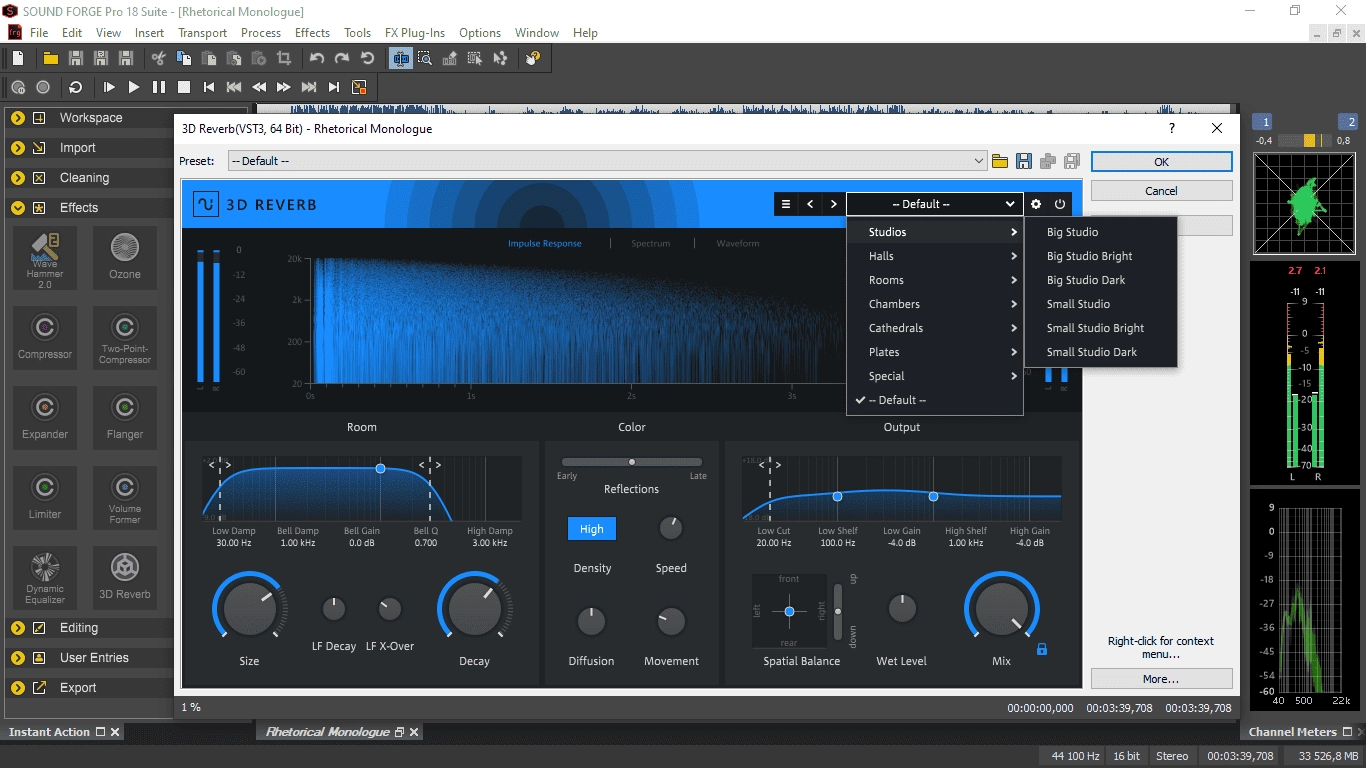Click the Early/Late Reflections slider
Image resolution: width=1366 pixels, height=768 pixels.
632,462
